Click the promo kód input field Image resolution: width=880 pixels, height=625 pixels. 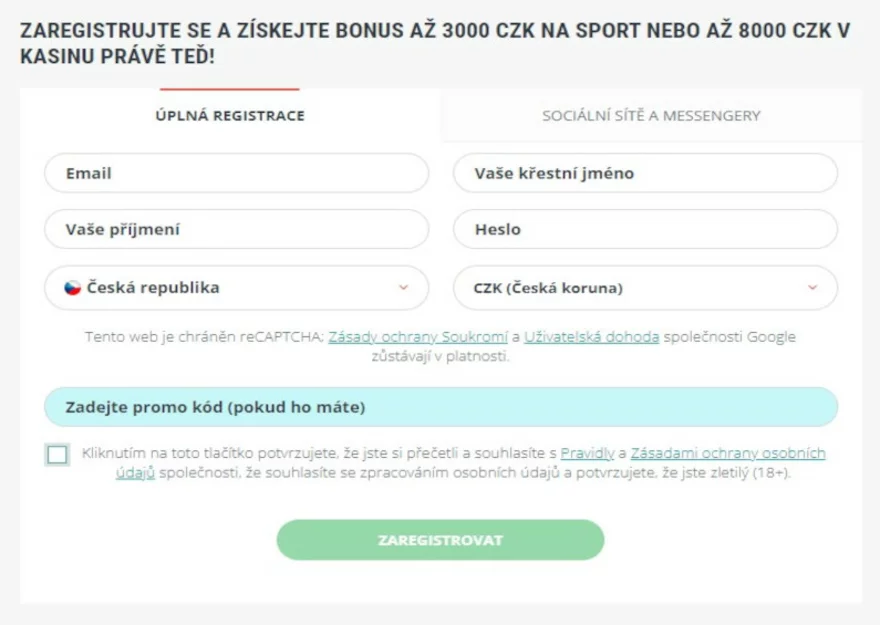(441, 407)
